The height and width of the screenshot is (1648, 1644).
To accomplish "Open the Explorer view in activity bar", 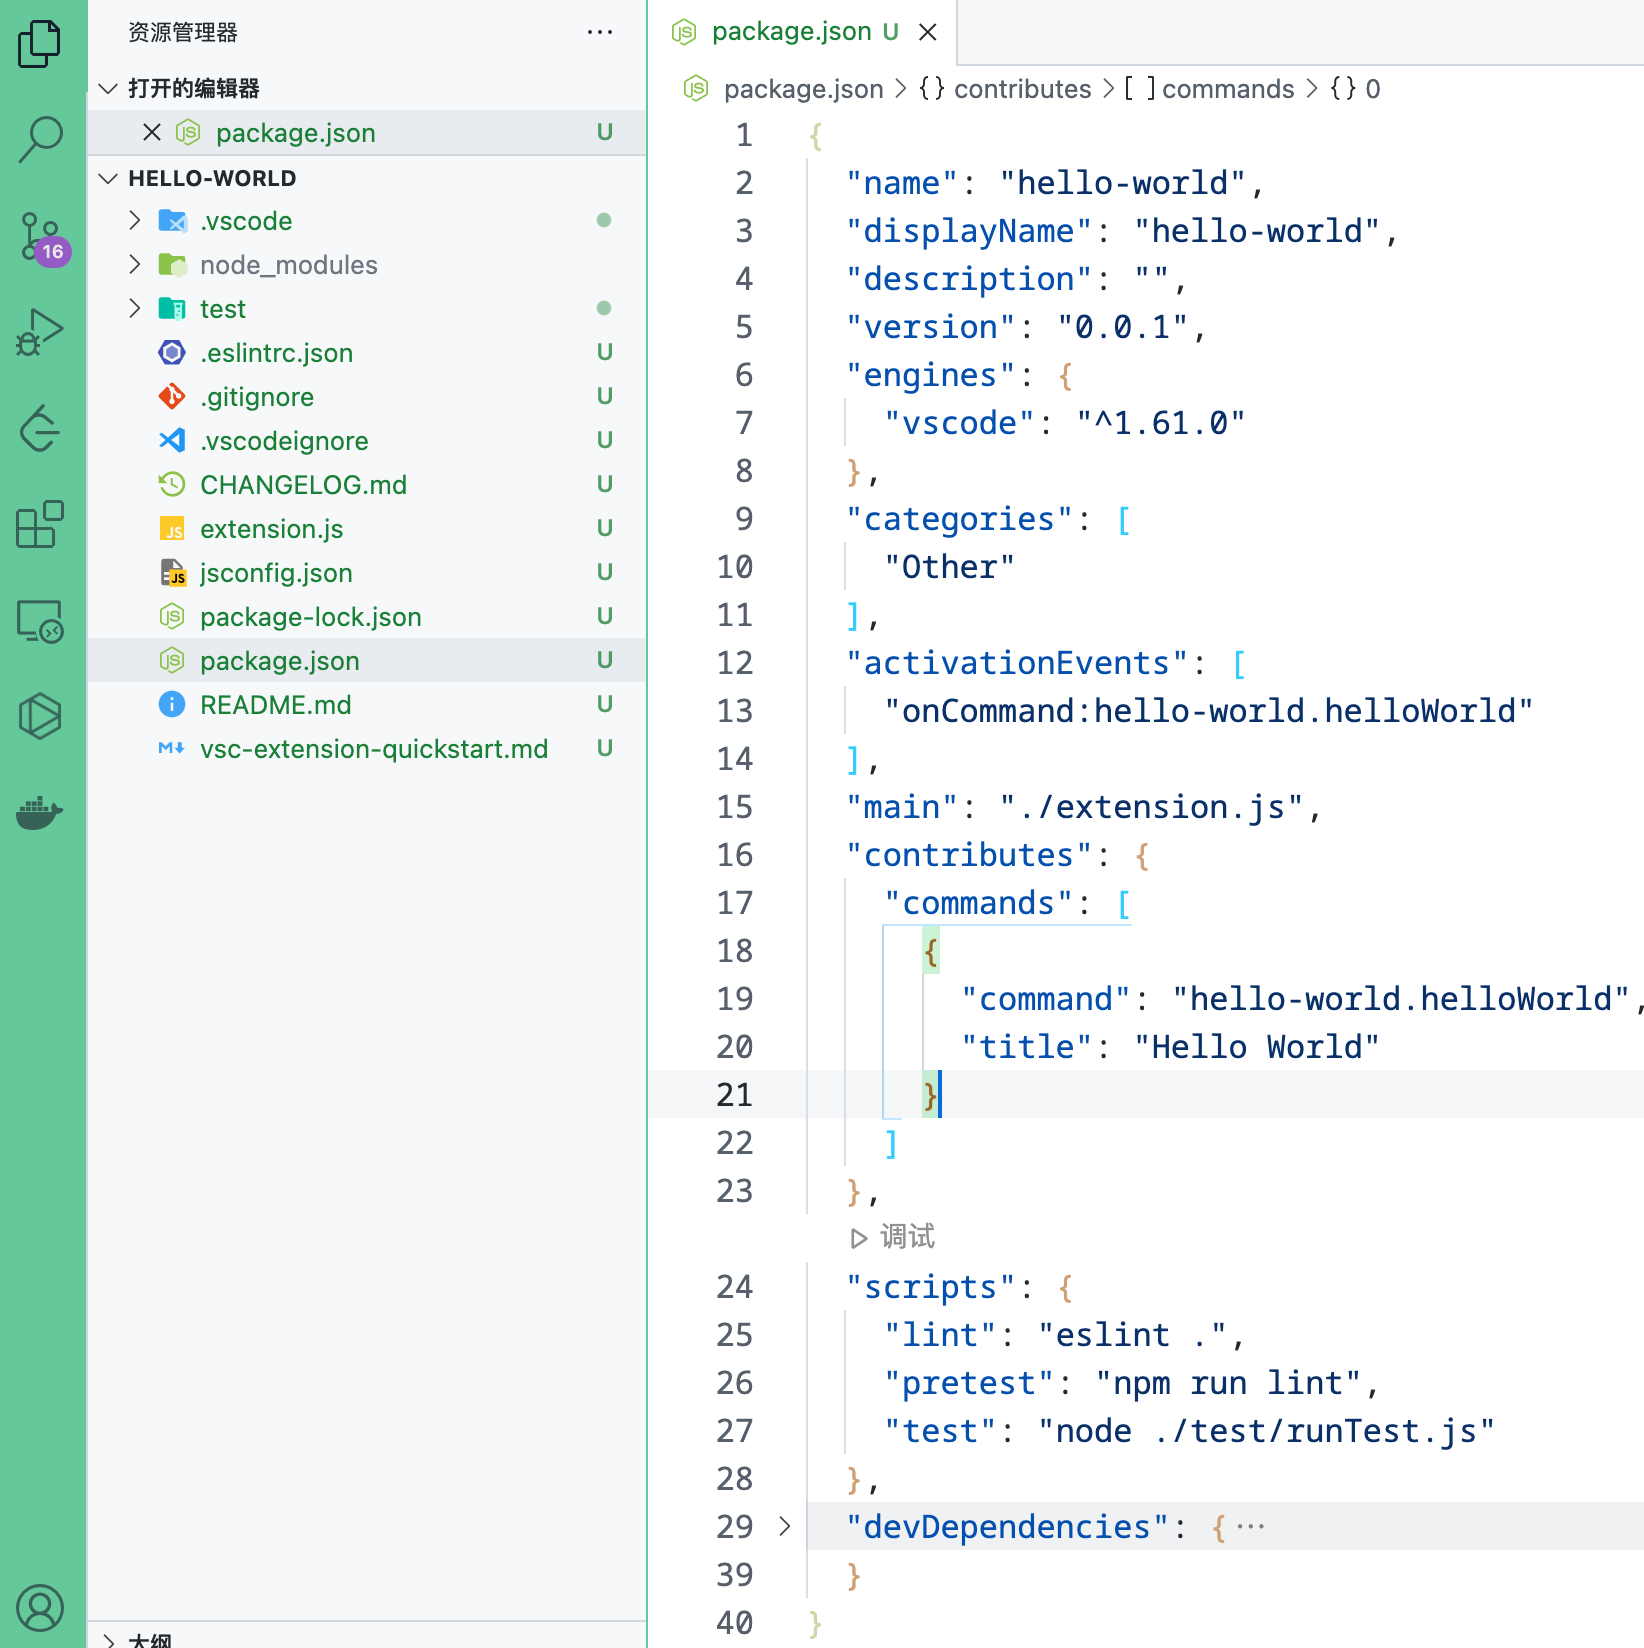I will coord(40,44).
